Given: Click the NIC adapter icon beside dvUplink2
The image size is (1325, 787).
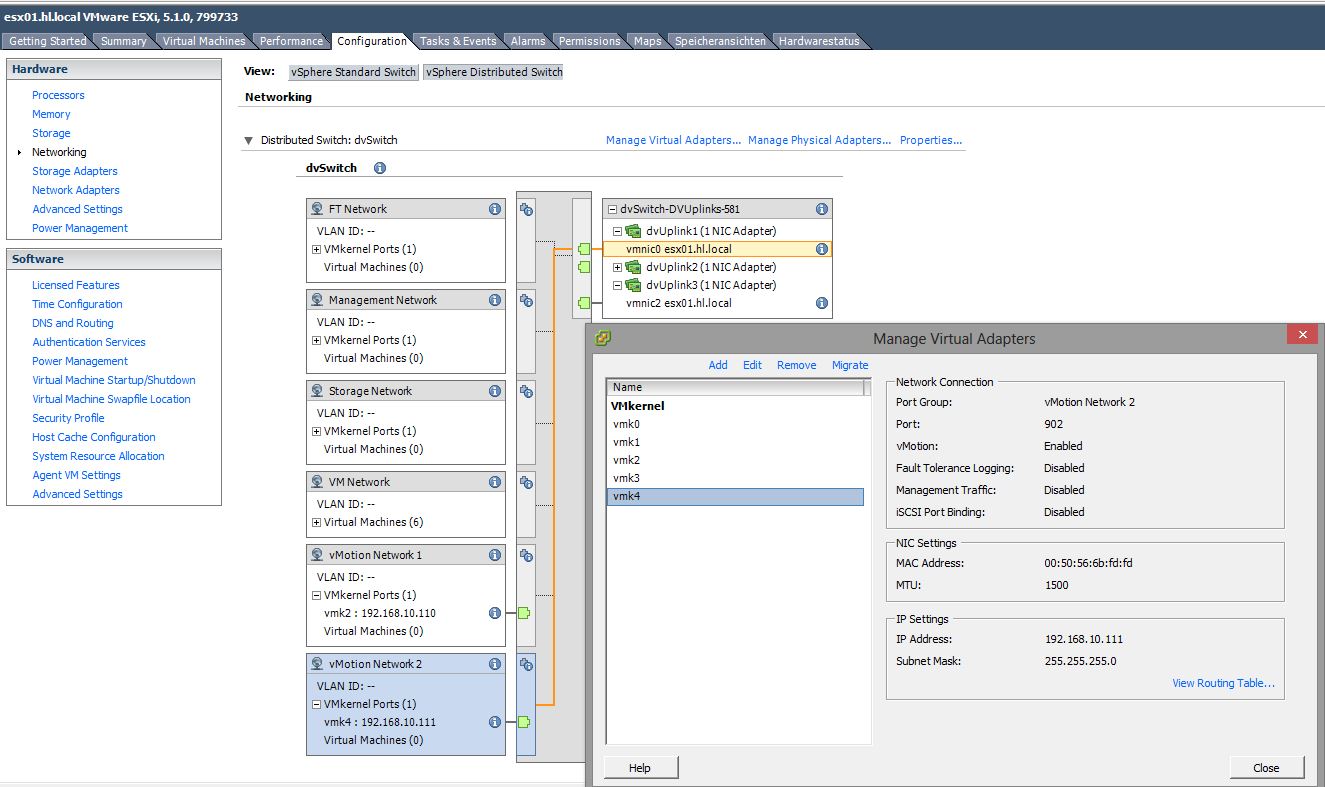Looking at the screenshot, I should [x=633, y=267].
